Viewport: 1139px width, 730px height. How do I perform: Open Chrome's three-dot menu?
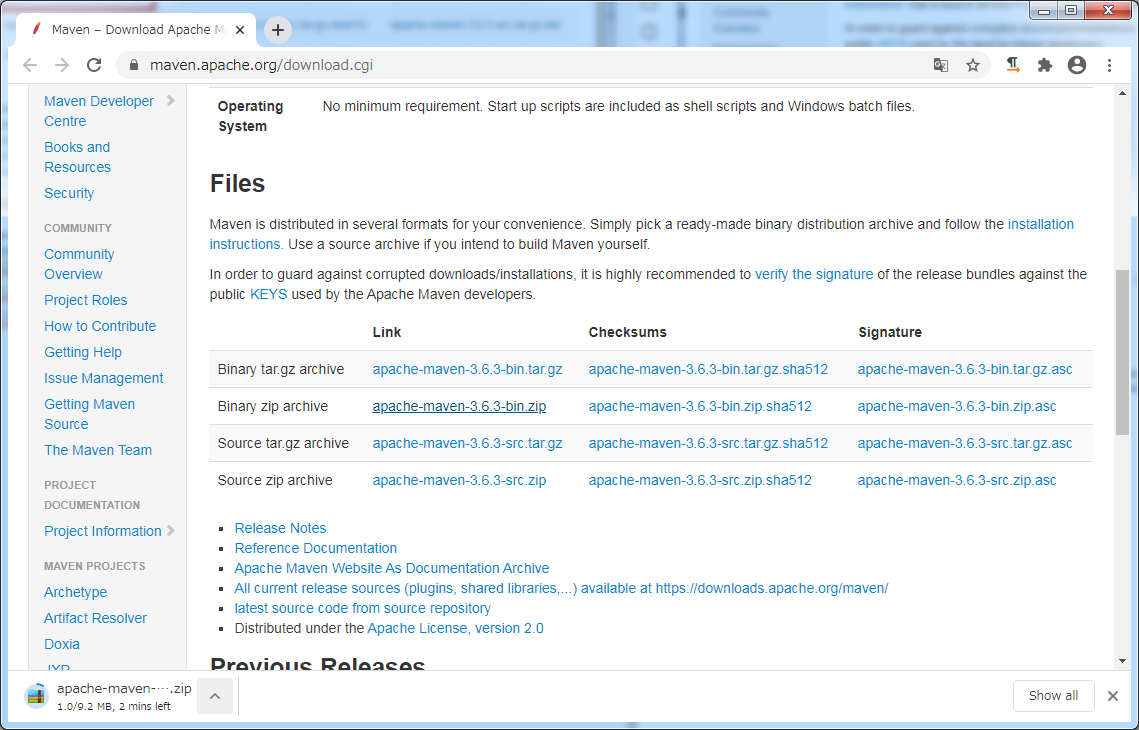click(x=1109, y=65)
